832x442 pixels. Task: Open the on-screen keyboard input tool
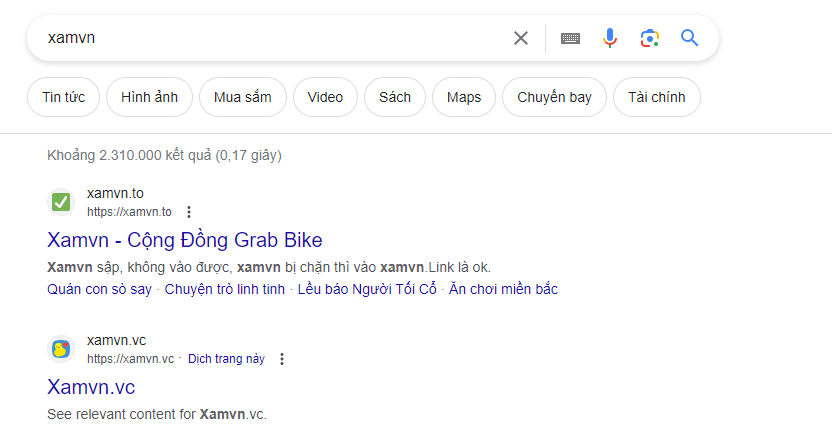[x=570, y=38]
